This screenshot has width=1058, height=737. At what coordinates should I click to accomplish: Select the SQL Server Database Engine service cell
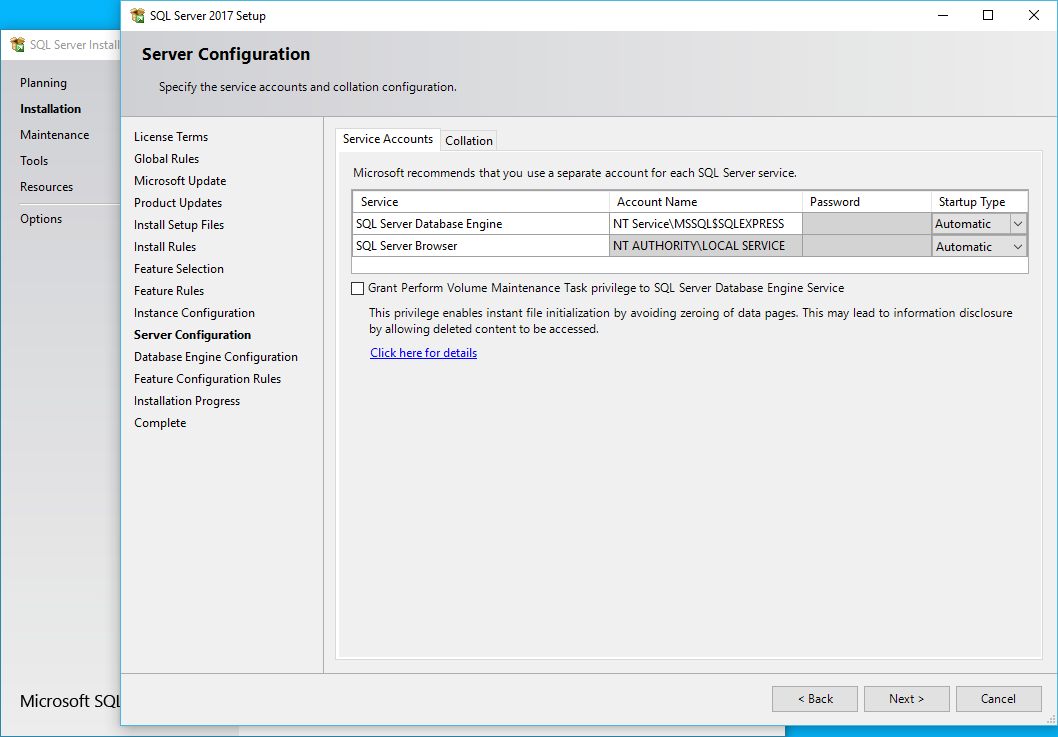(480, 224)
